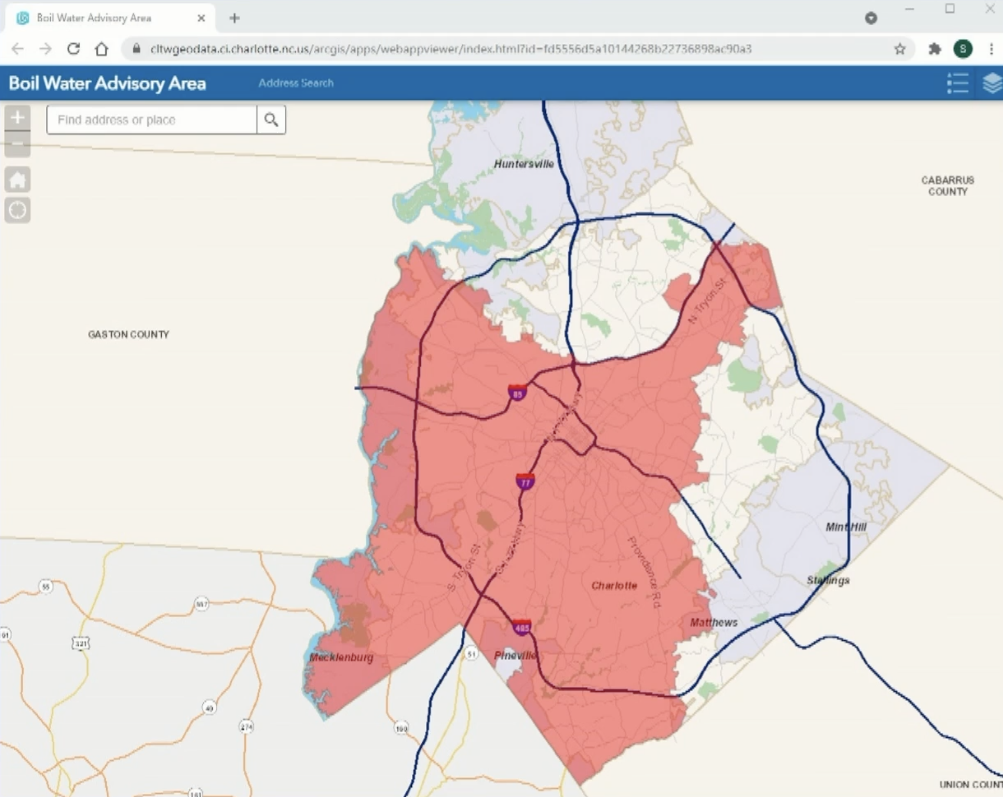Go to the browser home page
1003x797 pixels.
click(x=101, y=49)
